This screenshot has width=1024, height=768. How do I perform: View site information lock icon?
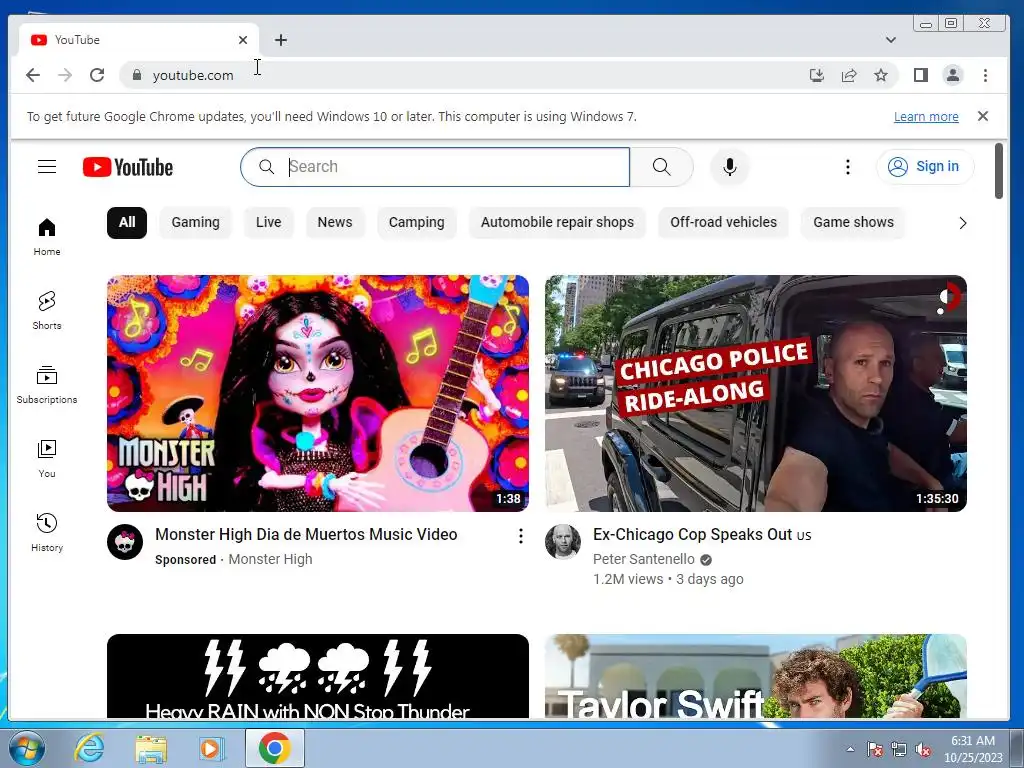(136, 75)
